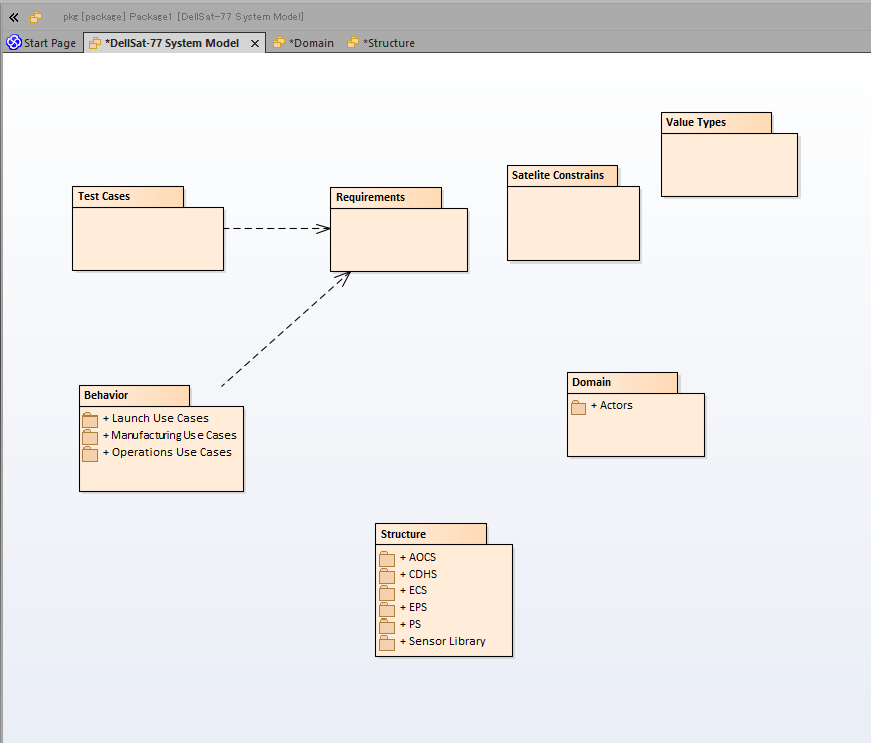Select the Structure package header on the diagram

click(x=431, y=534)
